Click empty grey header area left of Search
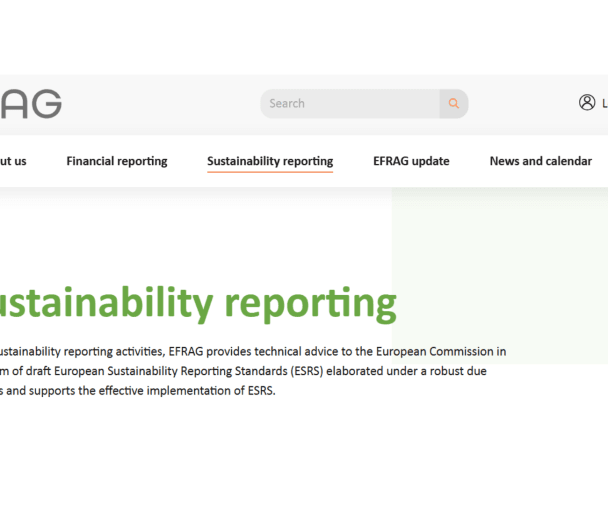 coord(160,104)
